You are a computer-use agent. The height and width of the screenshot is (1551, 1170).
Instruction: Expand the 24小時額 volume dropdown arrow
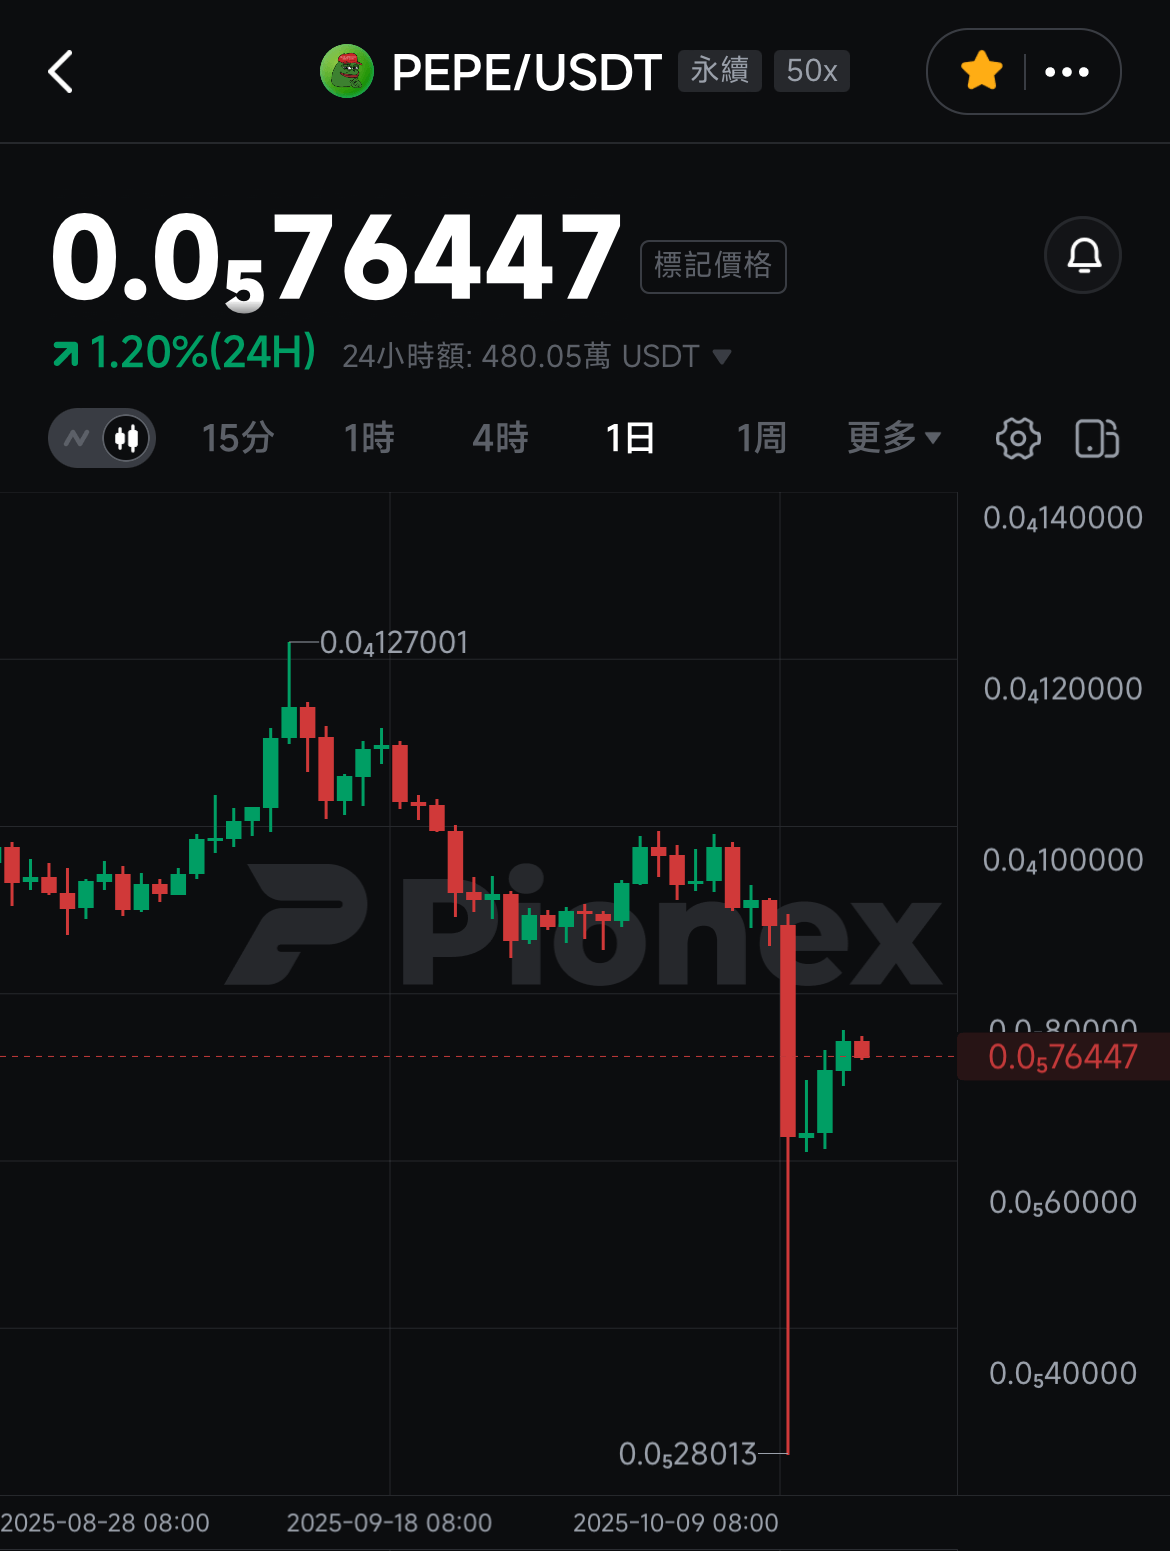(722, 356)
